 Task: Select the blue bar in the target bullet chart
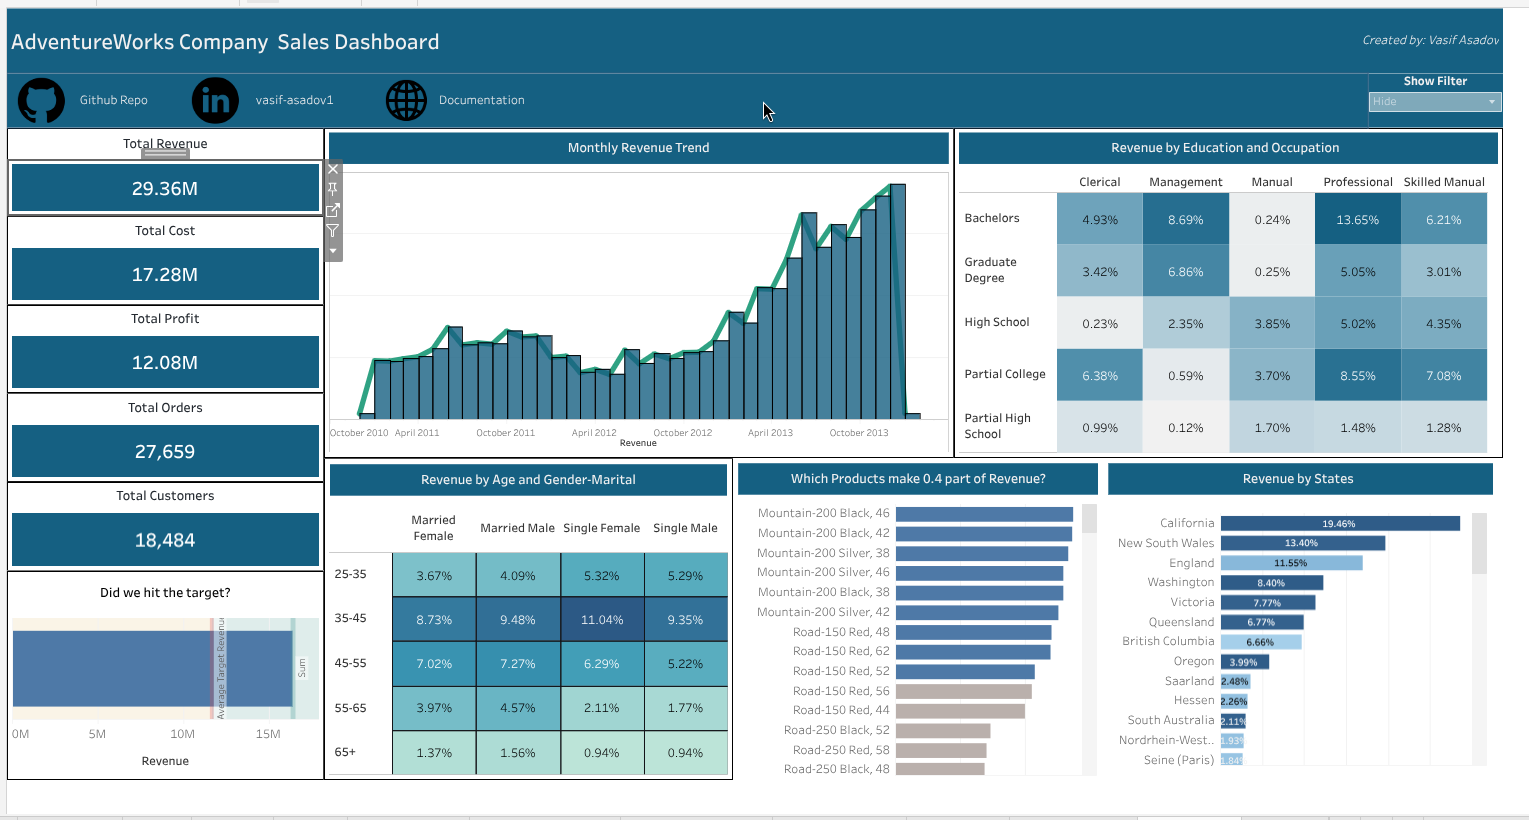coord(152,669)
